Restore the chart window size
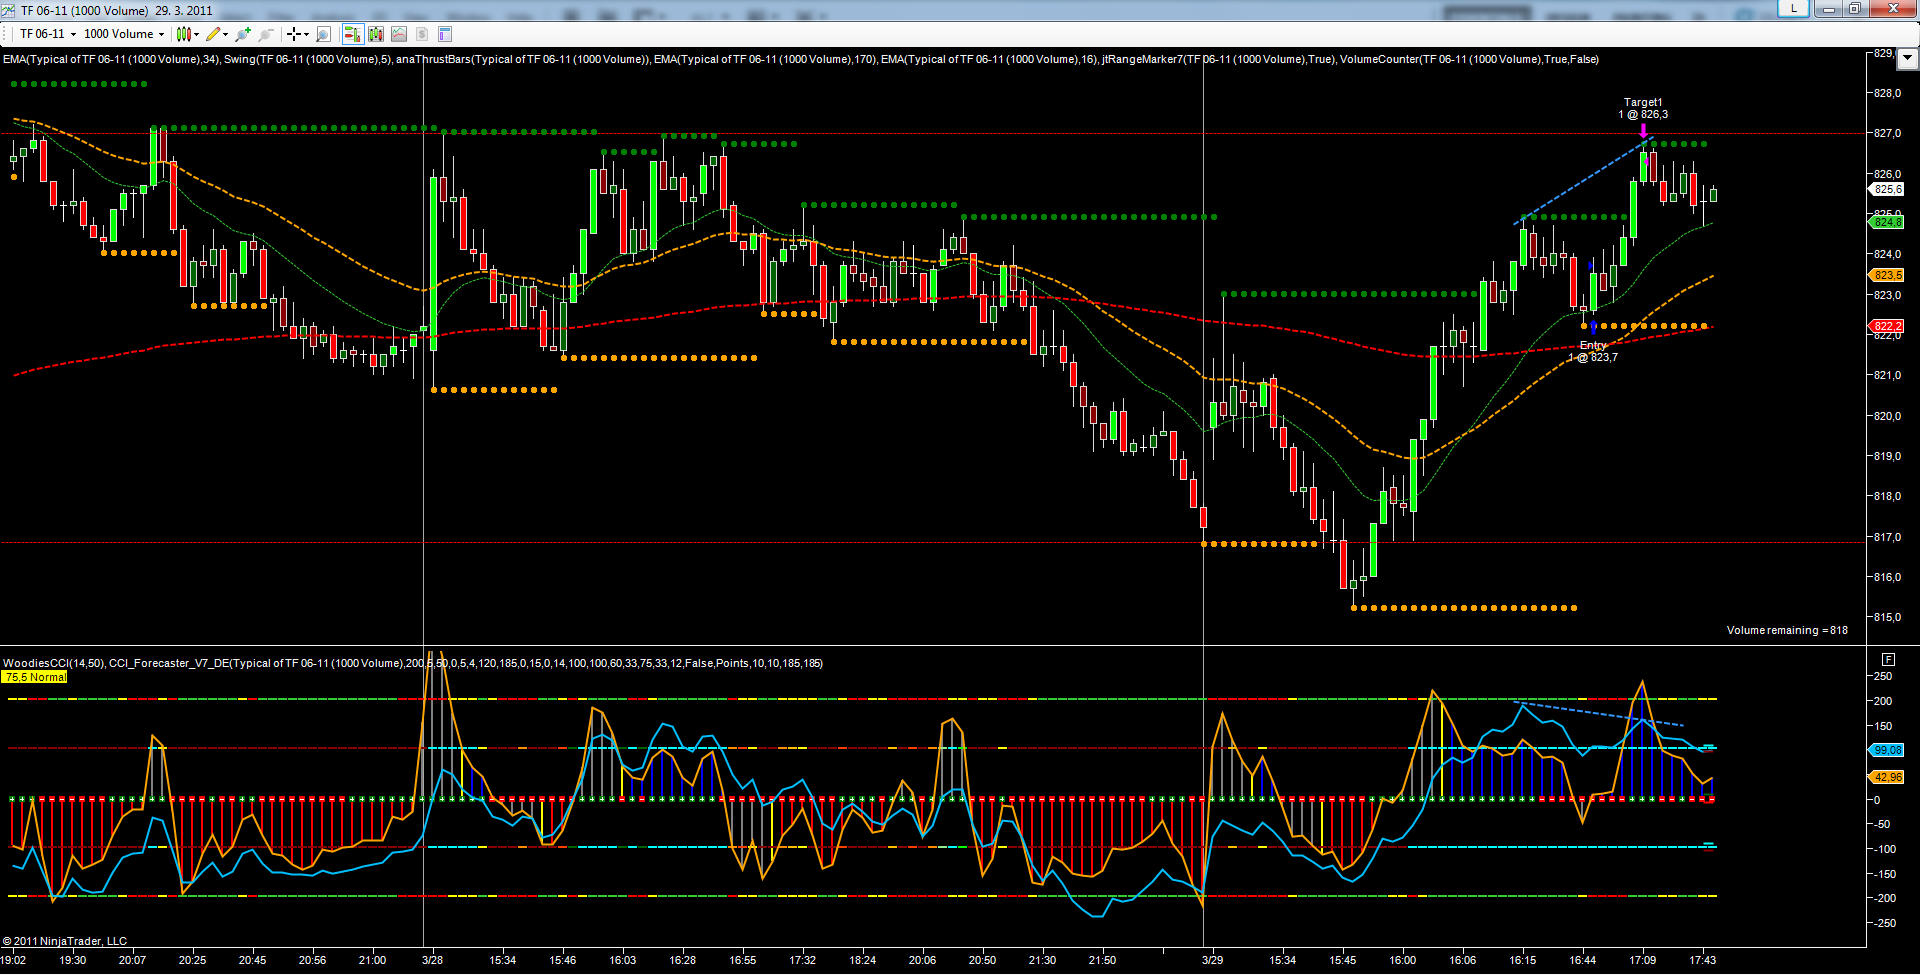 1854,9
